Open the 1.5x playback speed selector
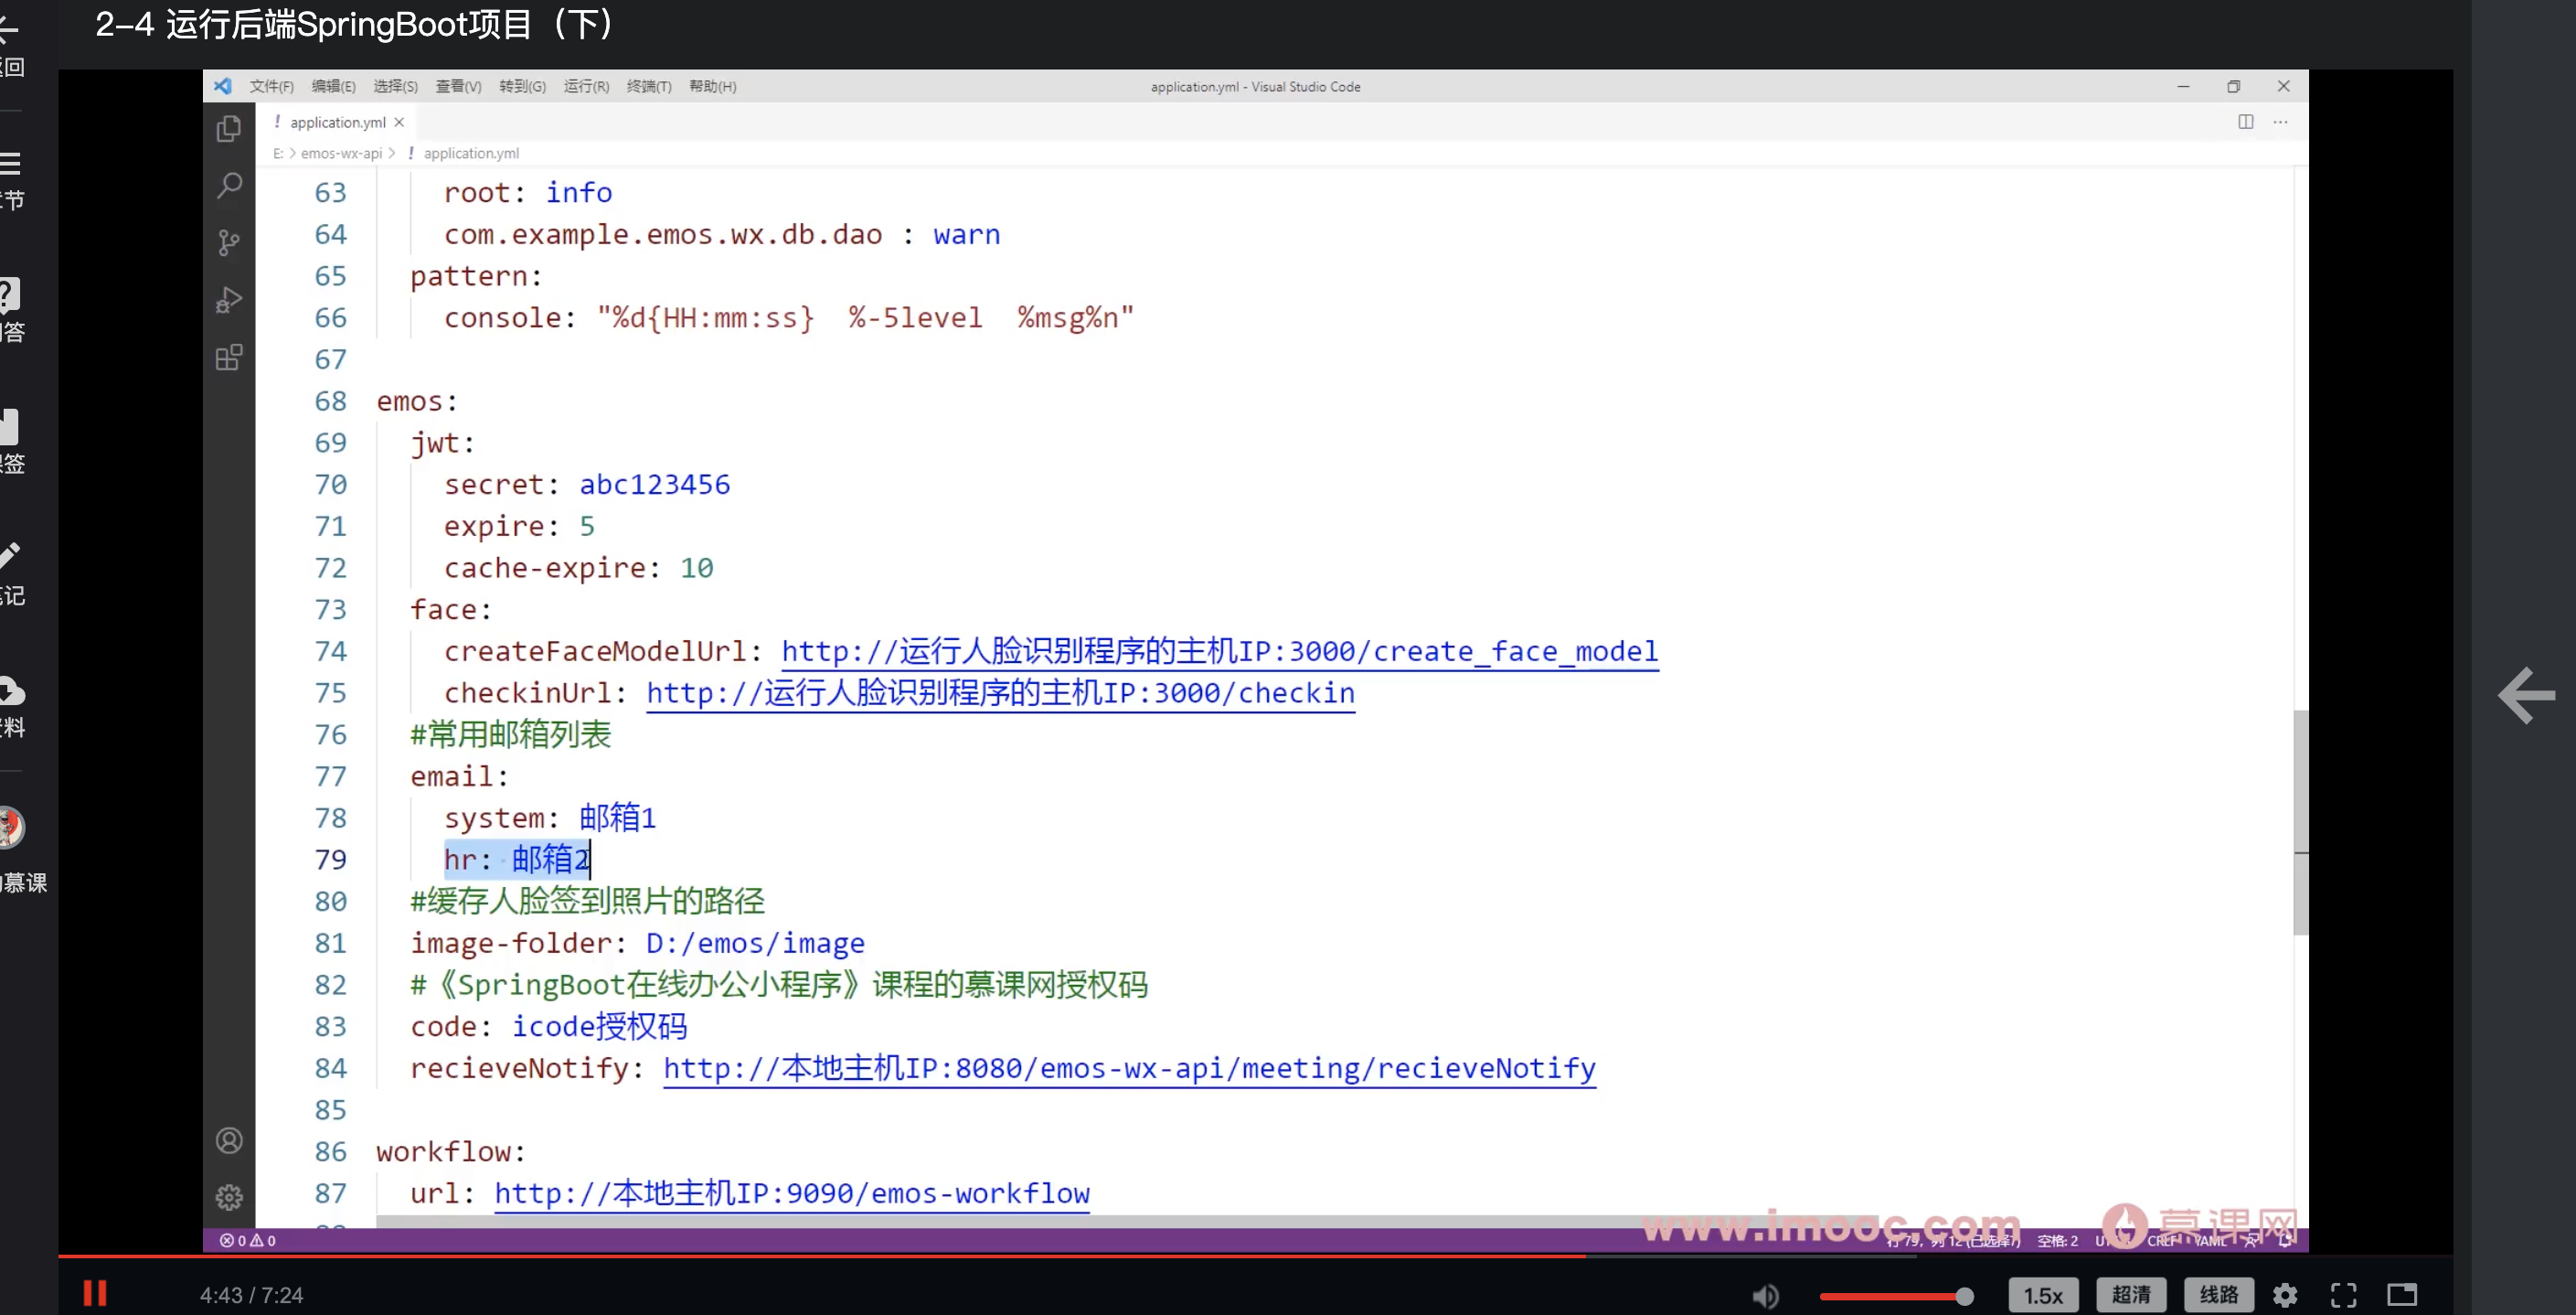The width and height of the screenshot is (2576, 1315). click(2042, 1295)
